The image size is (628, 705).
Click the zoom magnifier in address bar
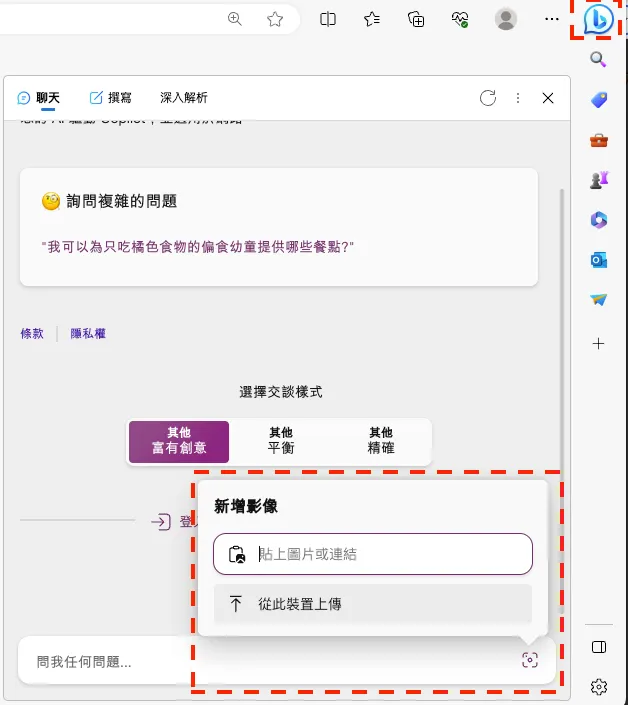[x=235, y=19]
